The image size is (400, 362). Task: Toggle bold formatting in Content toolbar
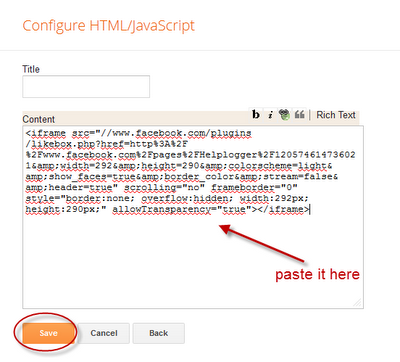coord(256,115)
